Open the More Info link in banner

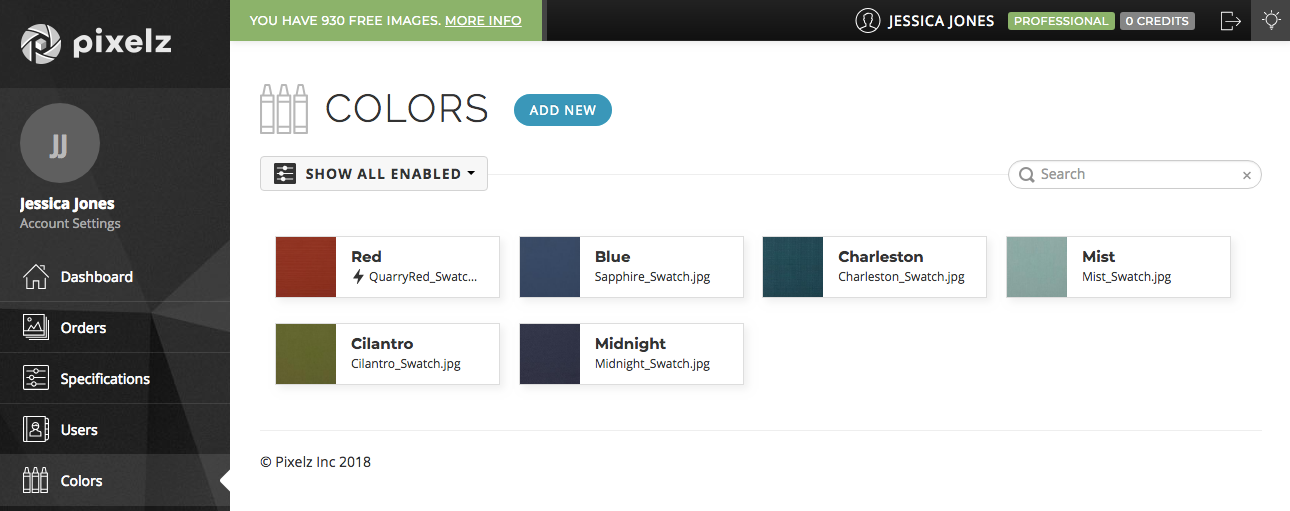[x=483, y=20]
